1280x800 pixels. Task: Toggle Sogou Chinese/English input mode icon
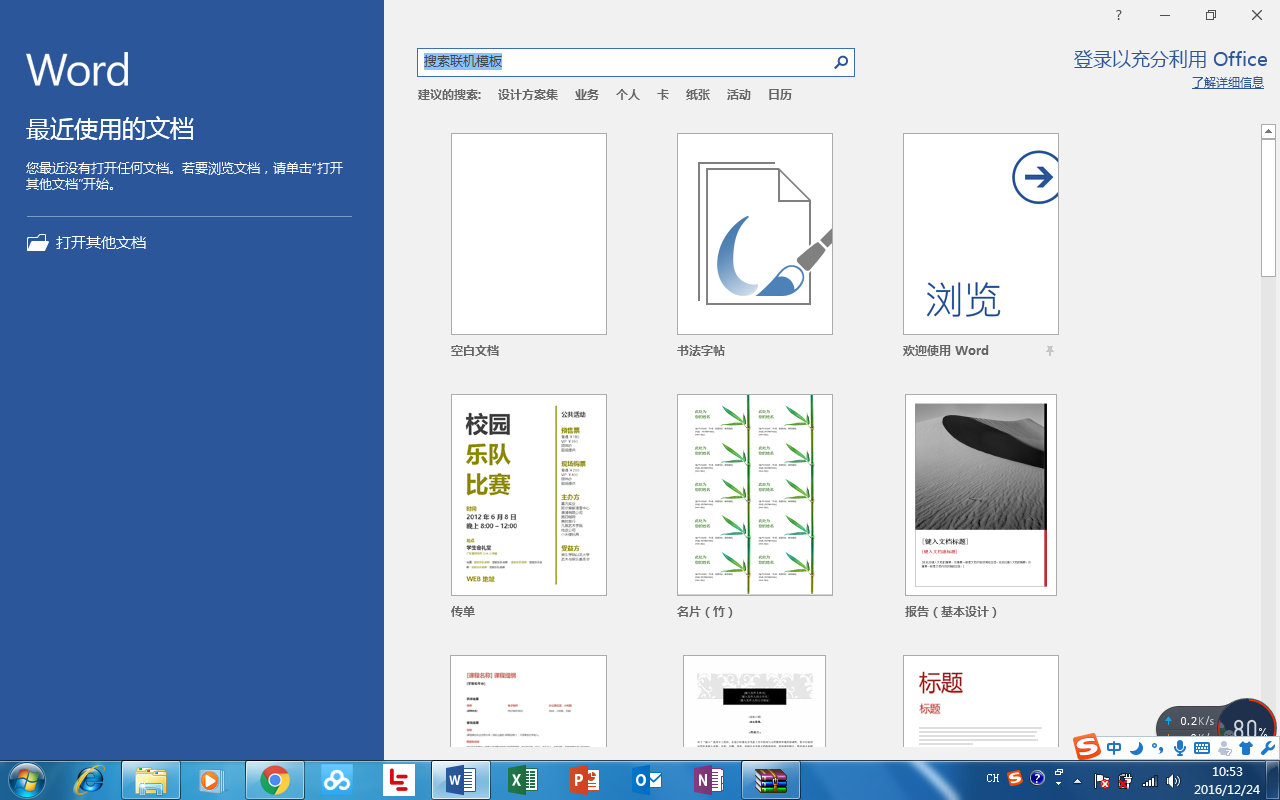(x=1114, y=747)
